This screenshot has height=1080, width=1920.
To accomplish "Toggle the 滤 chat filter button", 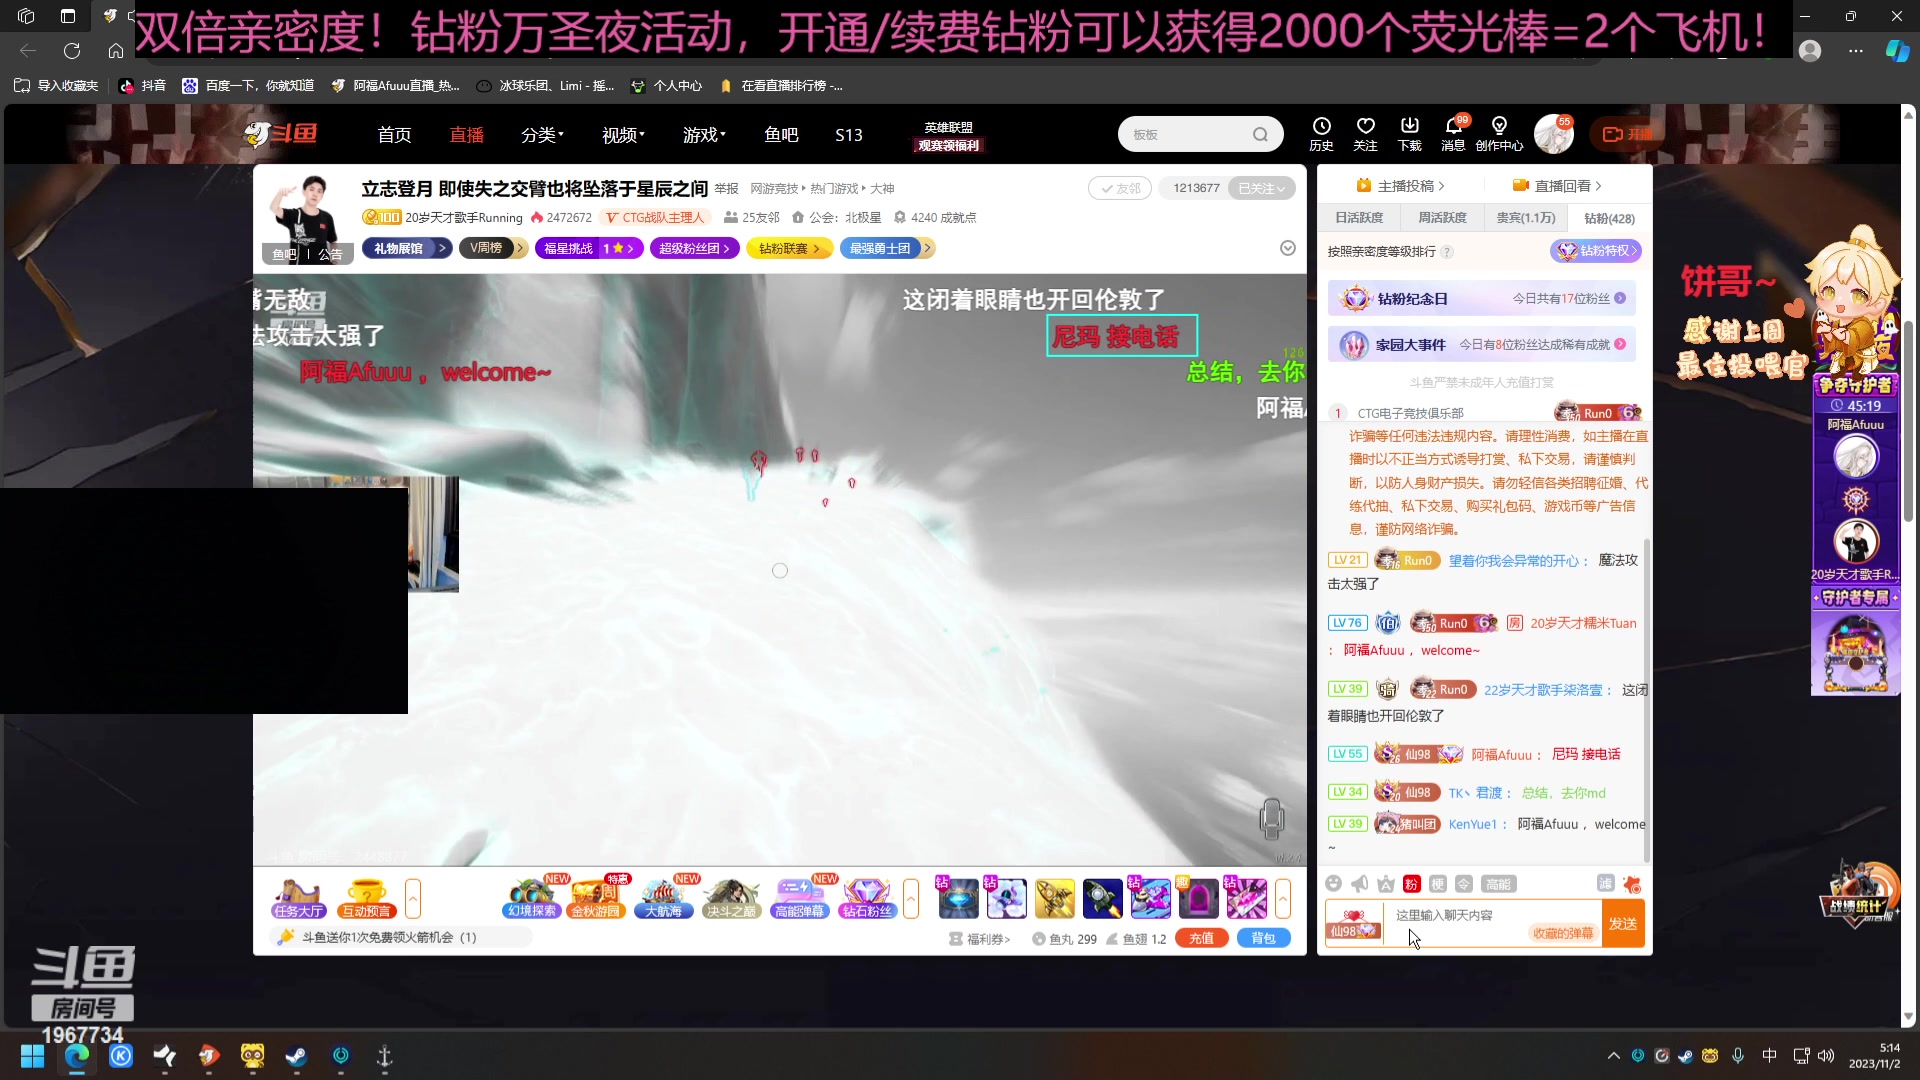I will (1605, 883).
